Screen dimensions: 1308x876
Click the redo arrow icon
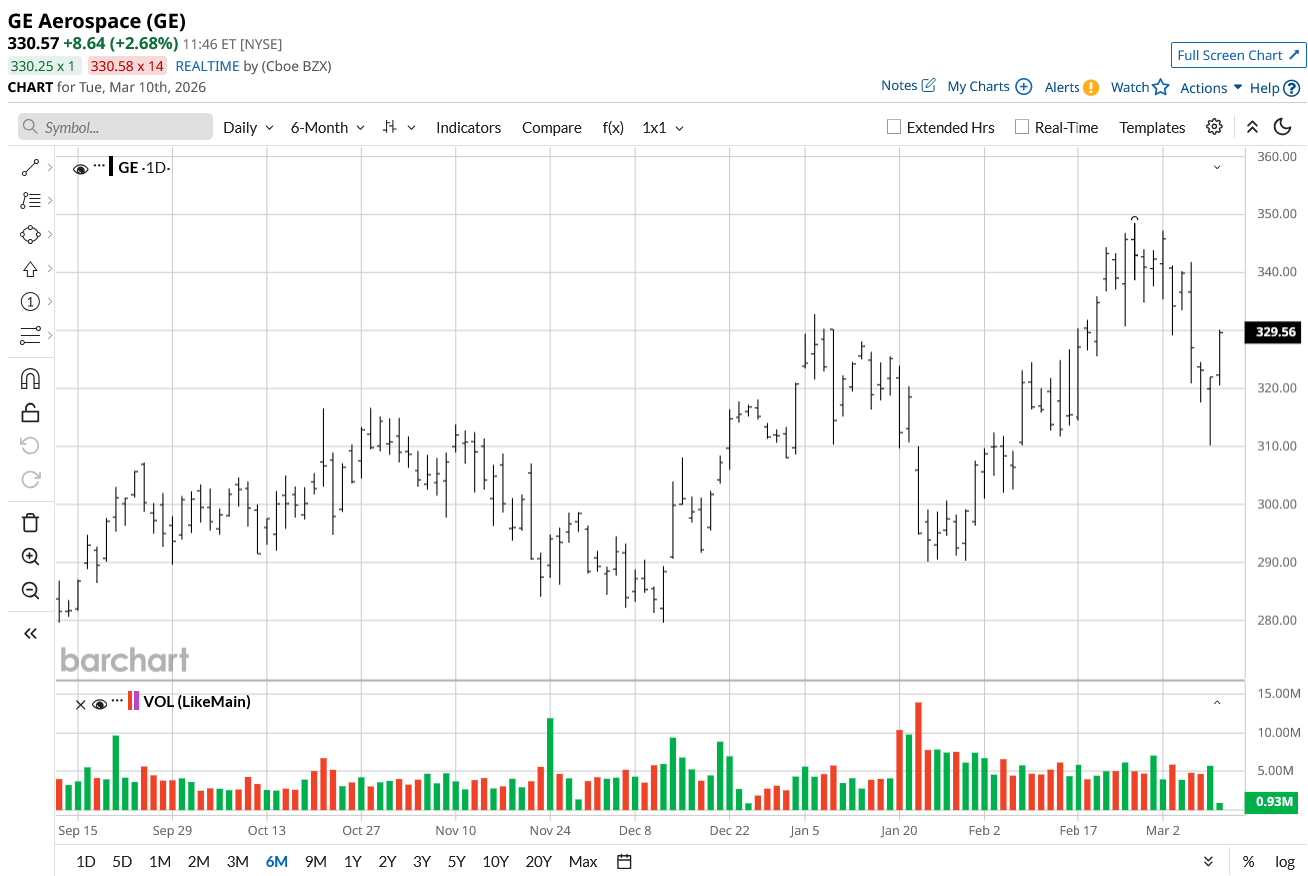tap(30, 479)
